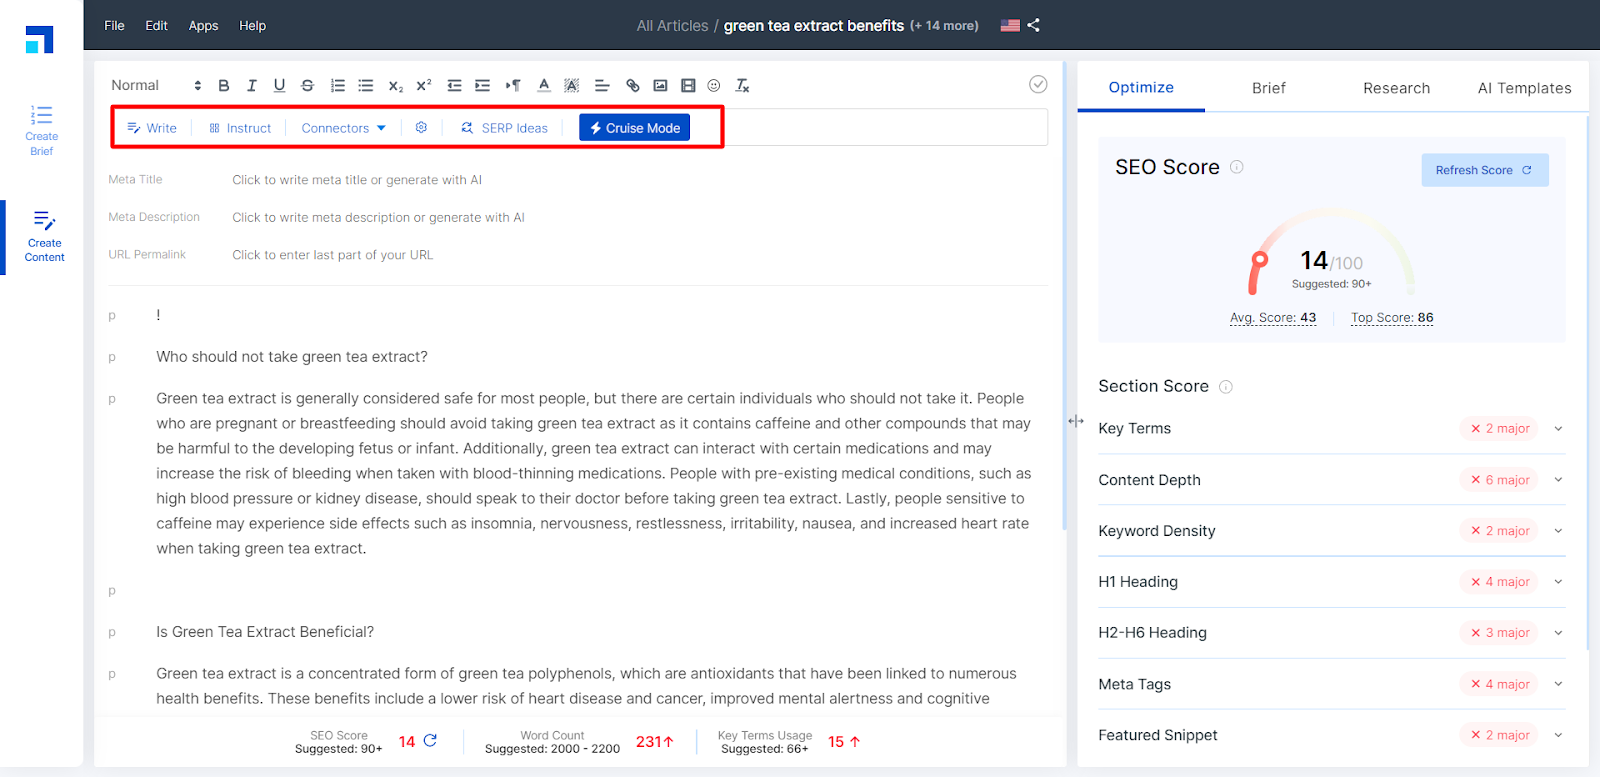This screenshot has height=777, width=1600.
Task: Click the SEO Score info icon
Action: pos(1237,167)
